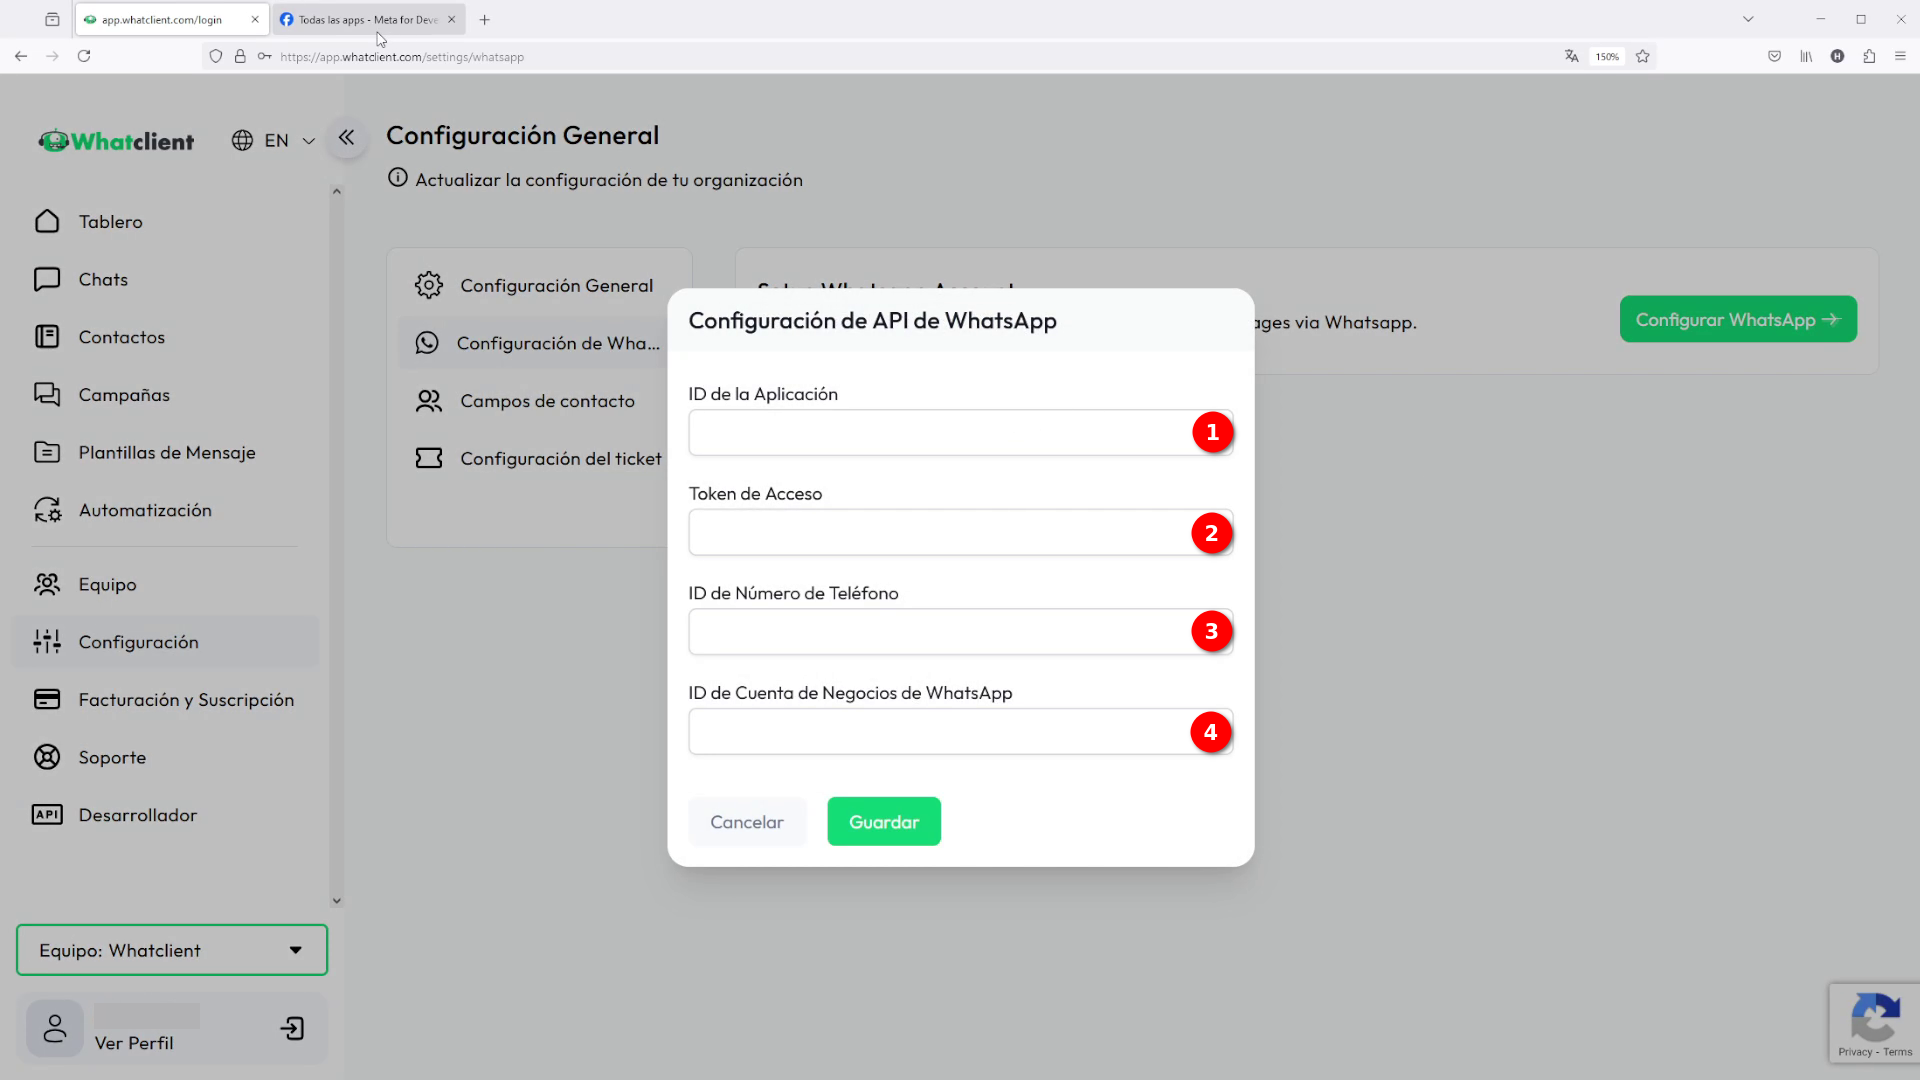Click gear icon of Configuración General
The image size is (1920, 1080).
429,285
